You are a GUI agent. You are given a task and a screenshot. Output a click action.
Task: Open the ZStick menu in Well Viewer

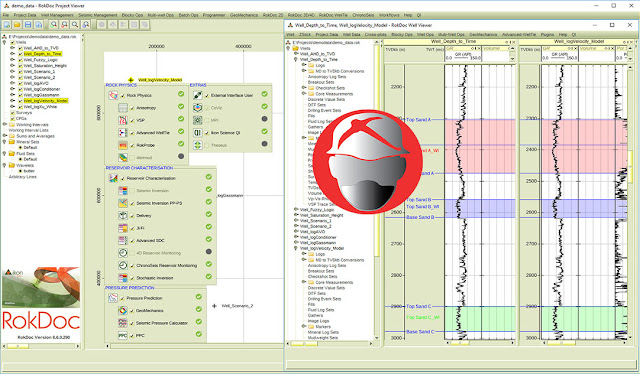point(305,35)
